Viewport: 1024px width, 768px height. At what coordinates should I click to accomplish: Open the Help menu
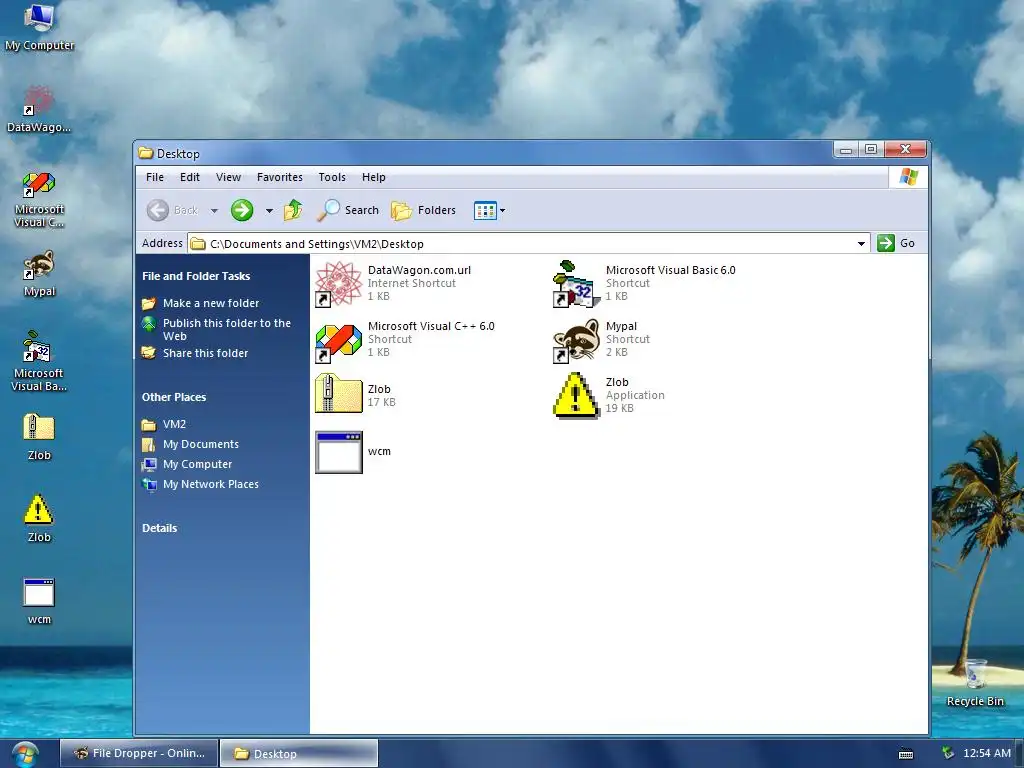tap(374, 177)
